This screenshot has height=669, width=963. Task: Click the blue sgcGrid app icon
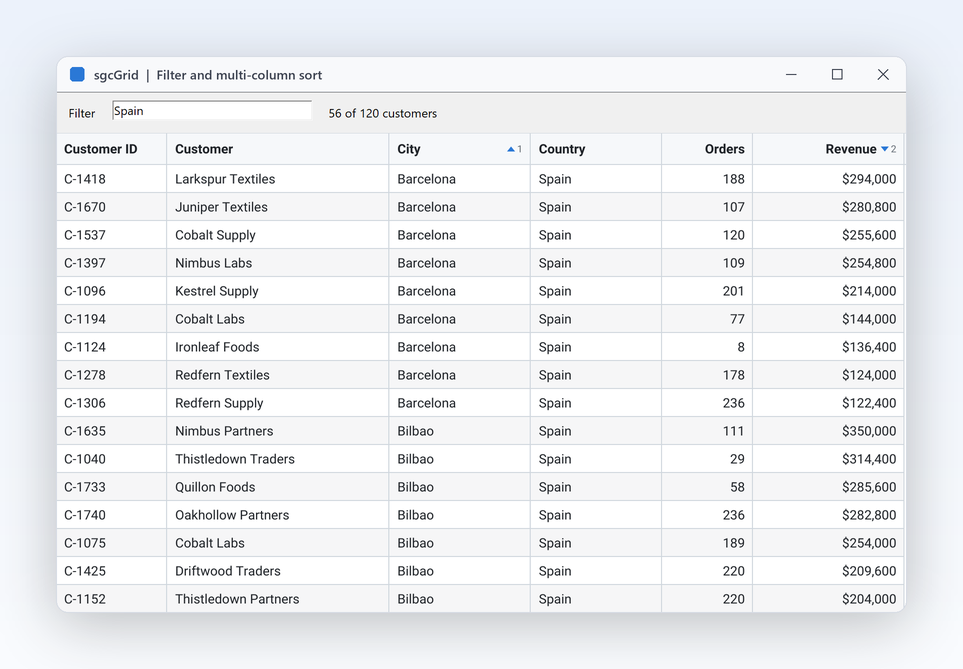77,74
